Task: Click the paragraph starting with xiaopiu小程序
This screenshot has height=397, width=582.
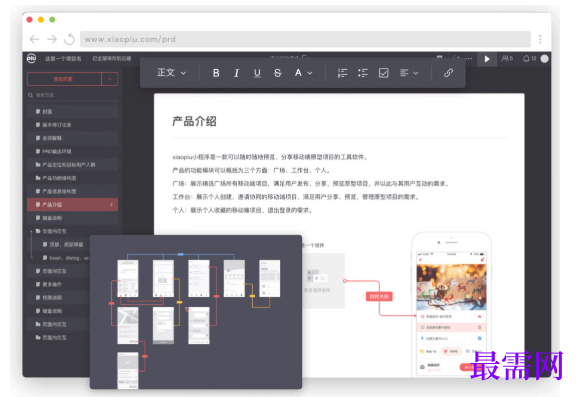Action: point(270,157)
